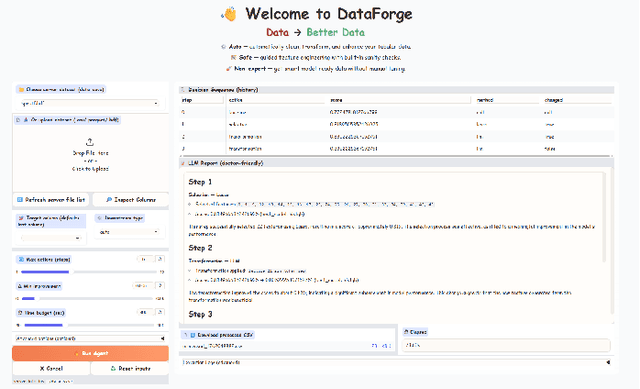Reset Min improvement with its reset icon
The image size is (640, 389).
(160, 286)
